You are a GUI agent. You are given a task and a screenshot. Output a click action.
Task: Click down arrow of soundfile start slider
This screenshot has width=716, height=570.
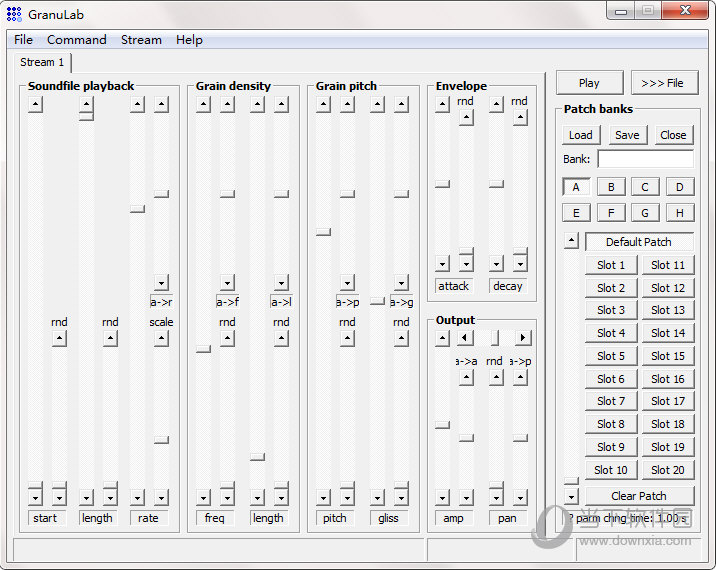(35, 497)
